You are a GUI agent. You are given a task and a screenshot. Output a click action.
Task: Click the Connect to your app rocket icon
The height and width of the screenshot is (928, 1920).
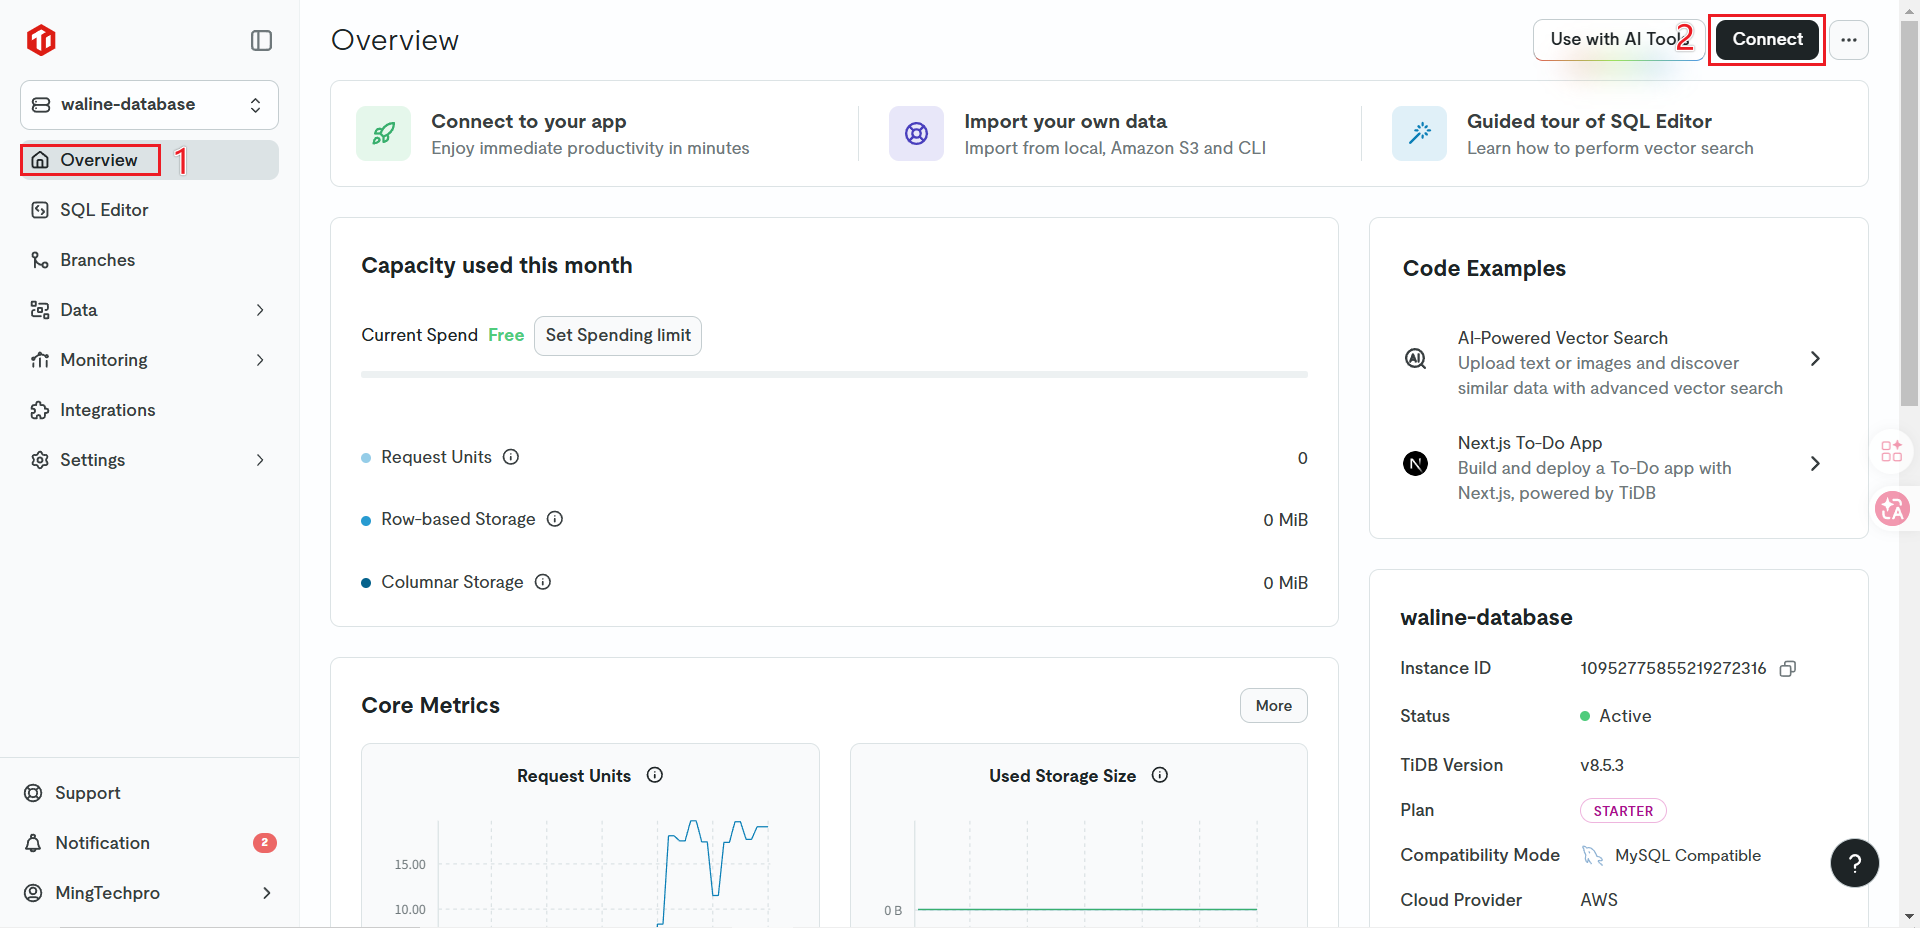[383, 133]
